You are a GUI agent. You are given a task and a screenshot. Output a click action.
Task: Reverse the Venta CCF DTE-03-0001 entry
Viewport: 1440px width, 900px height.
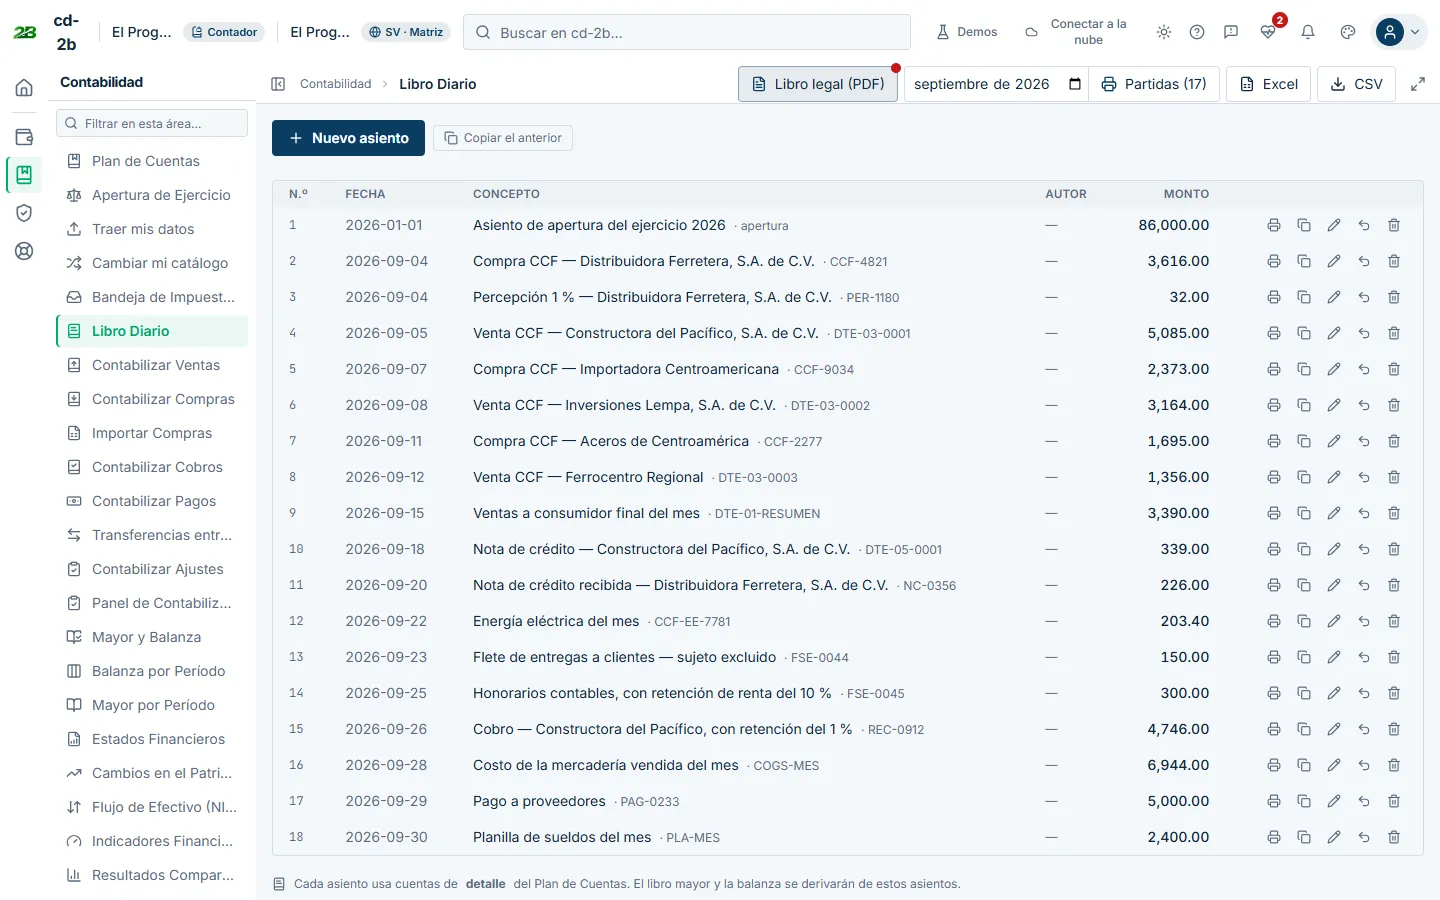click(x=1364, y=333)
